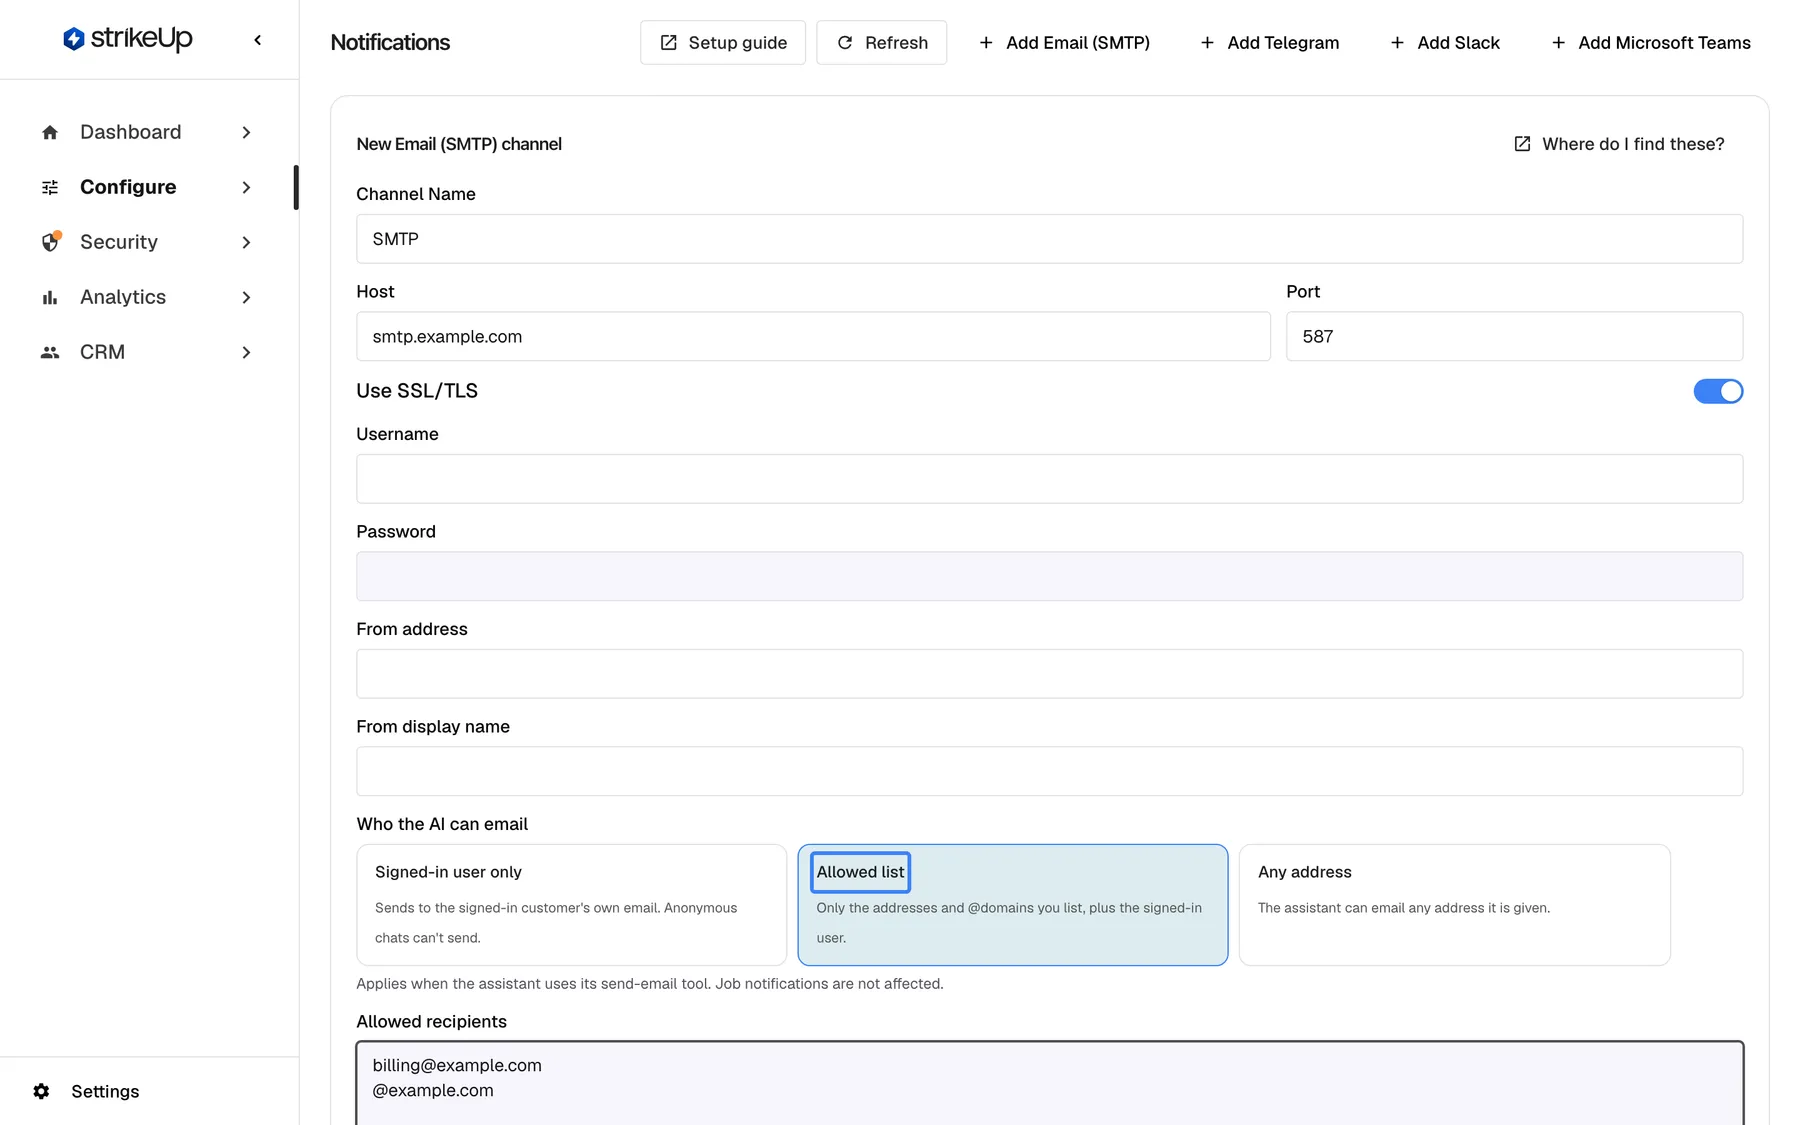This screenshot has width=1800, height=1125.
Task: Open the Setup guide
Action: [x=723, y=43]
